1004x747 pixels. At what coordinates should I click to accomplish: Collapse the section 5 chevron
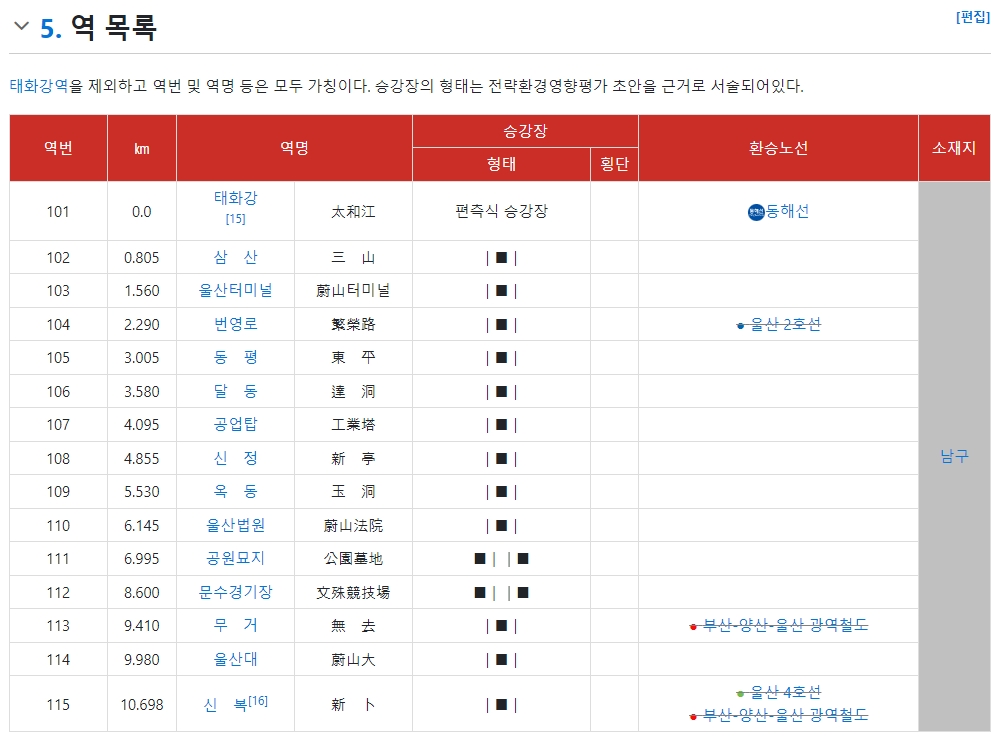click(x=21, y=26)
